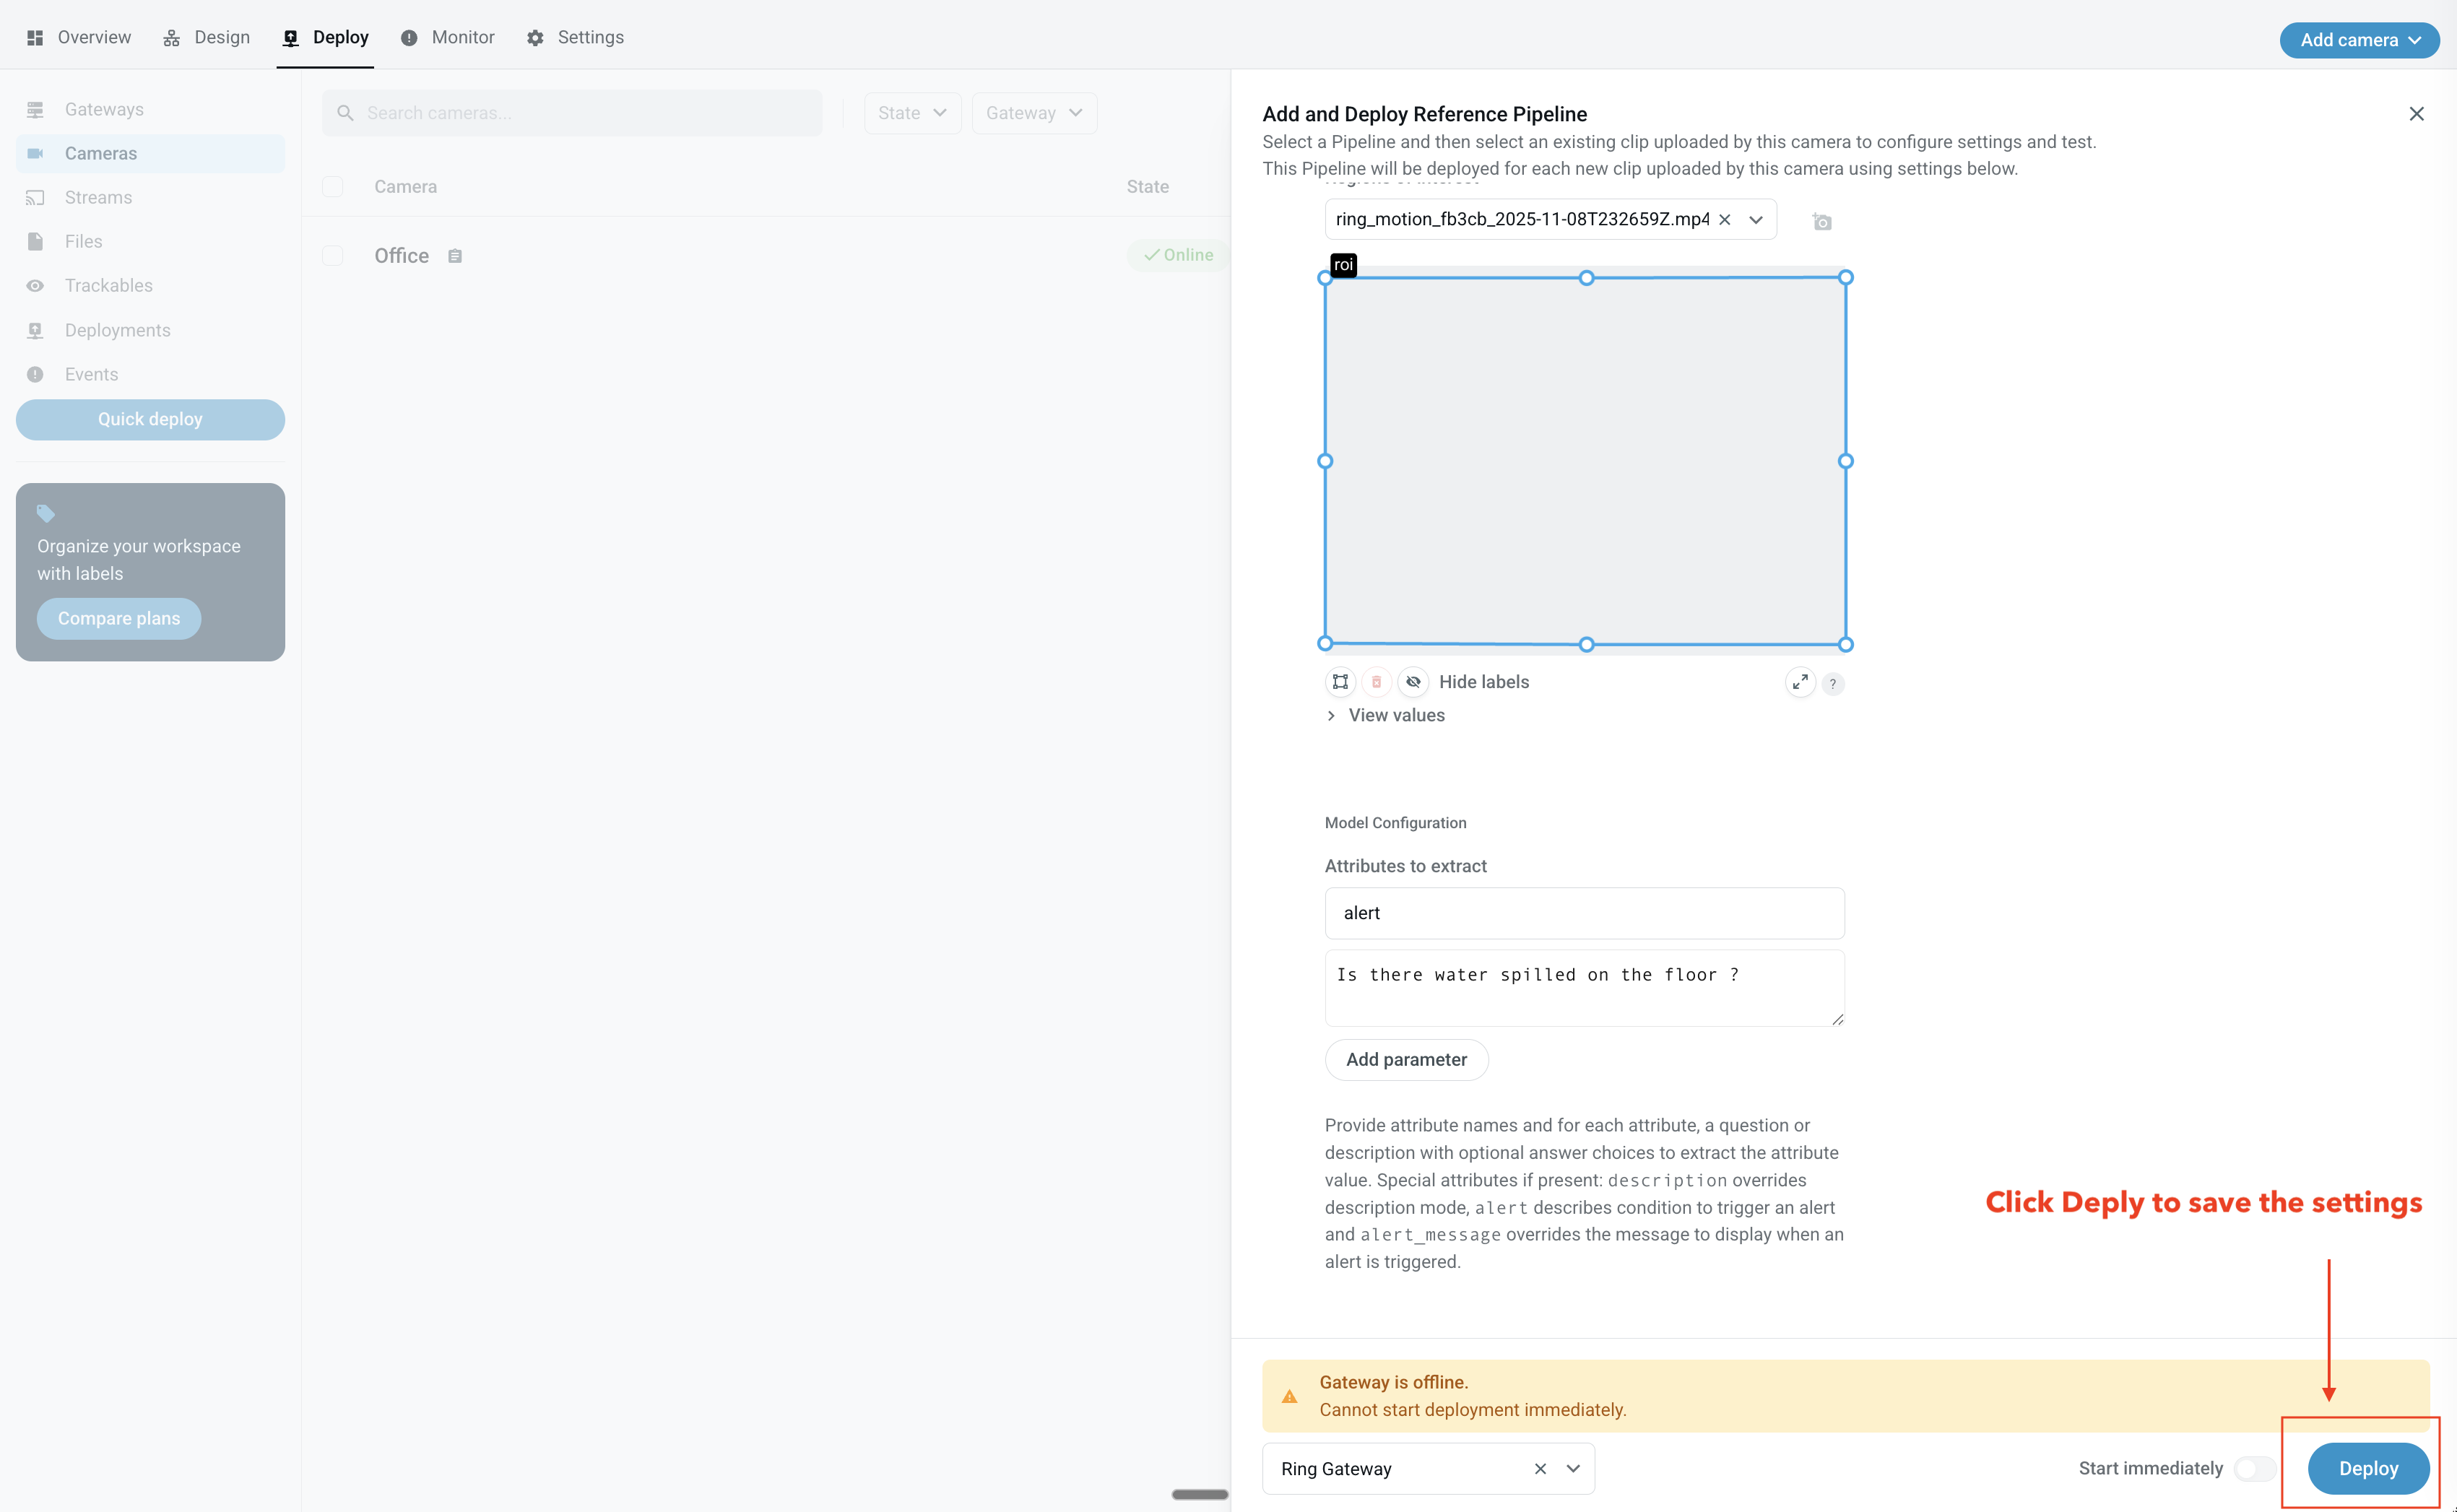The width and height of the screenshot is (2457, 1512).
Task: Click the Add parameter button
Action: click(x=1406, y=1059)
